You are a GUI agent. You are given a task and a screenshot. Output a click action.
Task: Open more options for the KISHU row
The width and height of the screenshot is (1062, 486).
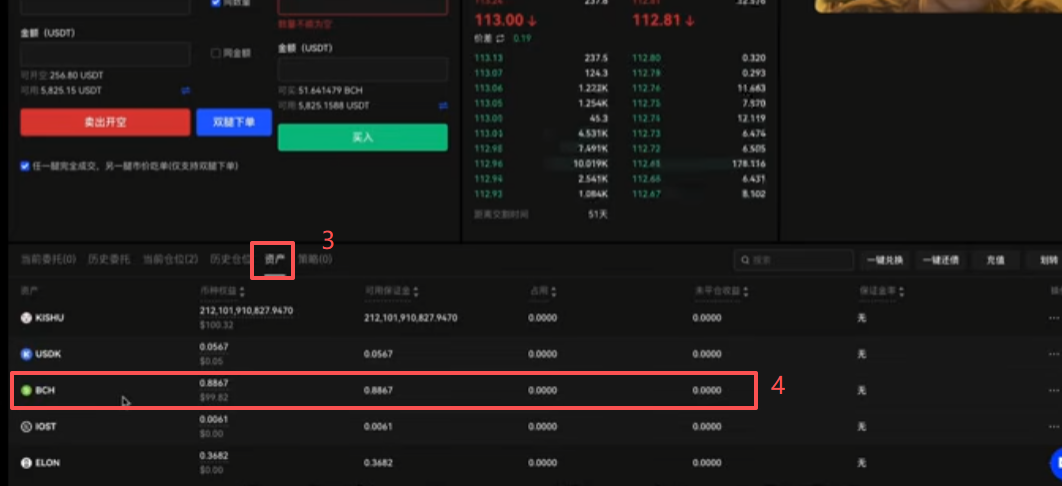(1053, 317)
